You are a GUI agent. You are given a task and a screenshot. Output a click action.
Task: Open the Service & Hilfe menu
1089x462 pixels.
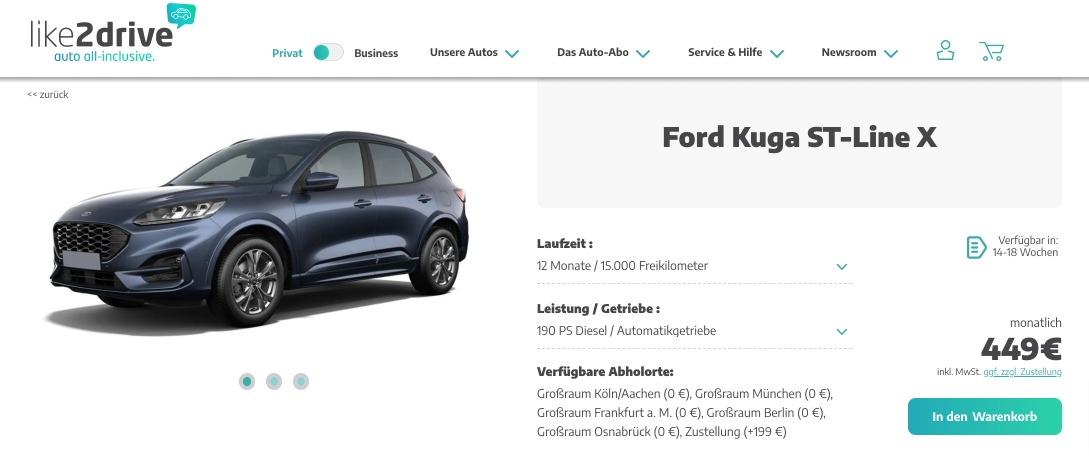pyautogui.click(x=736, y=53)
